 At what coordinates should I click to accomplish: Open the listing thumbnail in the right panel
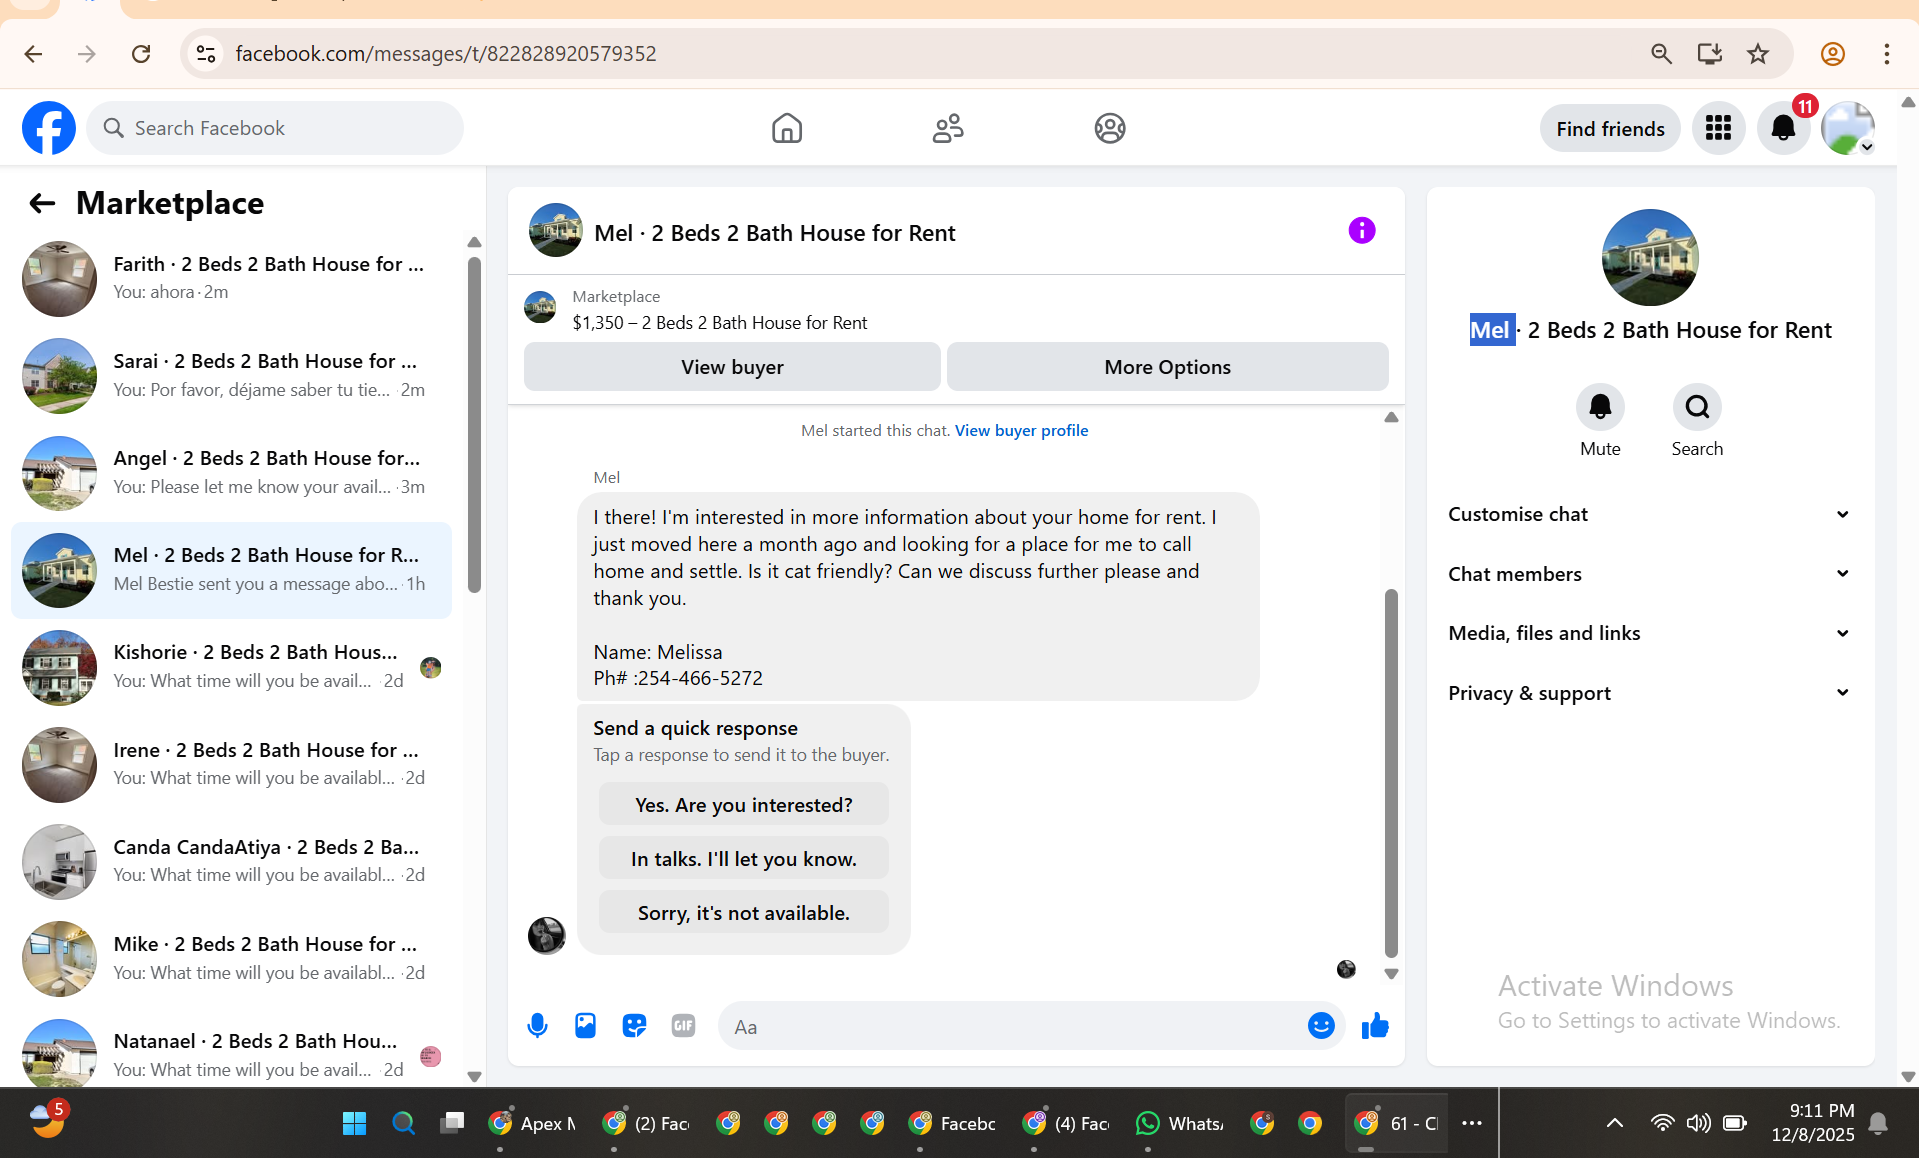coord(1650,257)
